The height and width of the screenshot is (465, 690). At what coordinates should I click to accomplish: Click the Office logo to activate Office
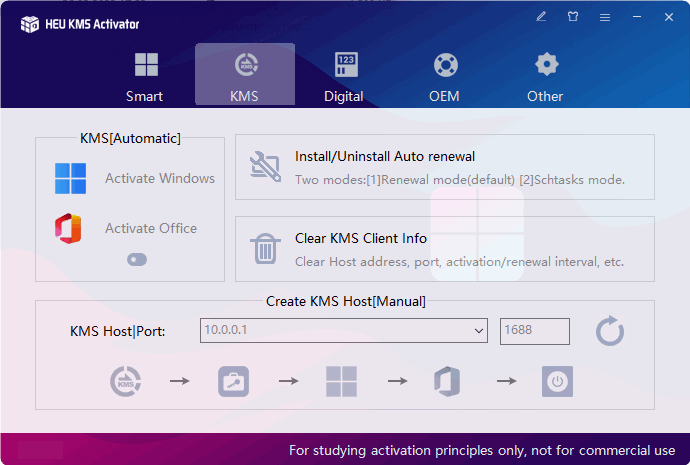click(71, 229)
